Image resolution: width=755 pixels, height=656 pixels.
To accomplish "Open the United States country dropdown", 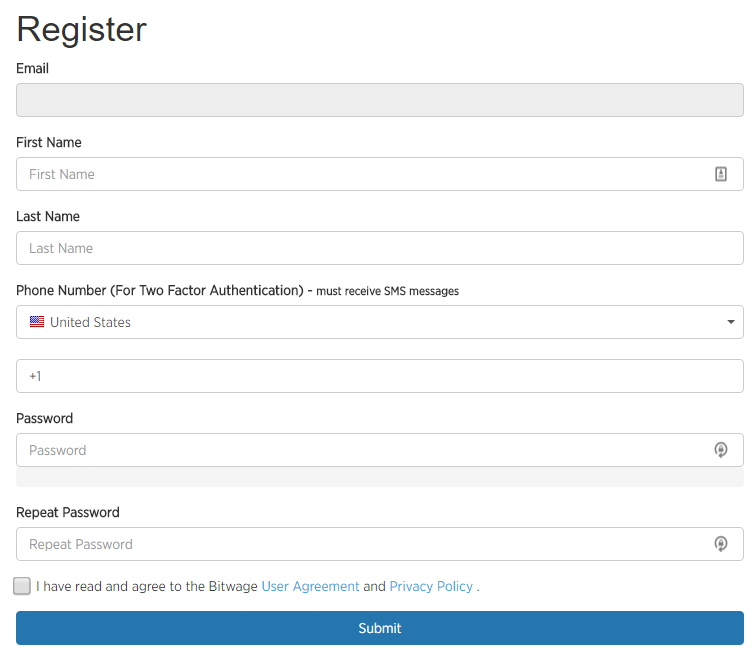I will click(379, 322).
